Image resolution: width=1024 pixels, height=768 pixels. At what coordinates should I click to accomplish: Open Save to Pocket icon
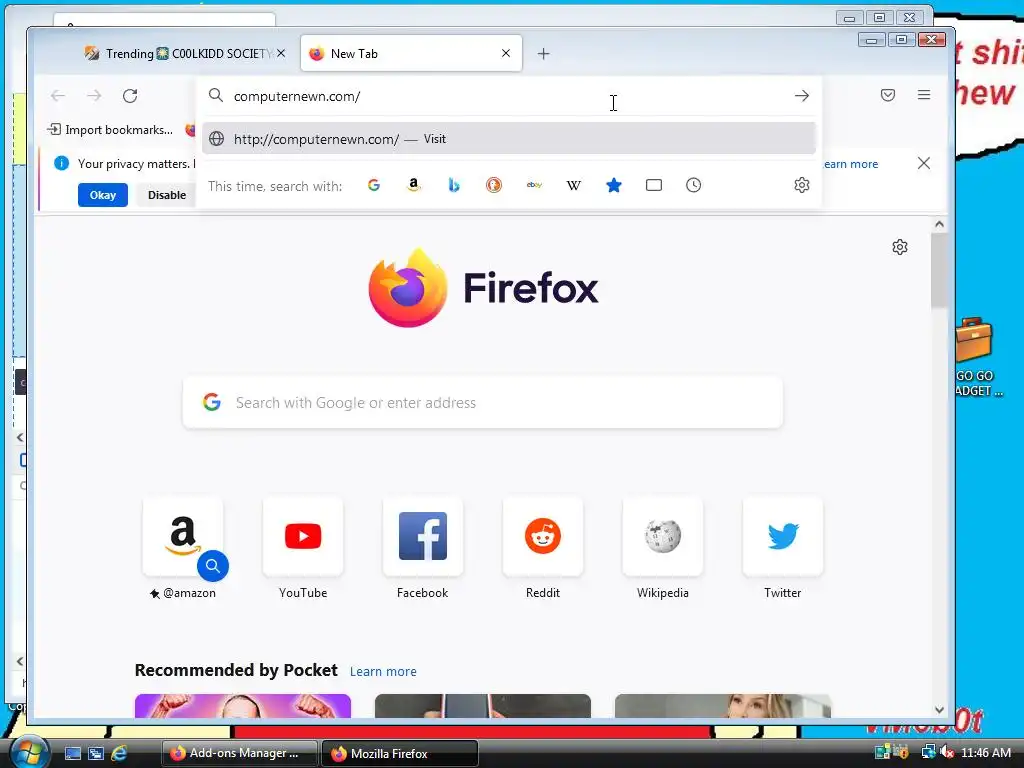888,95
